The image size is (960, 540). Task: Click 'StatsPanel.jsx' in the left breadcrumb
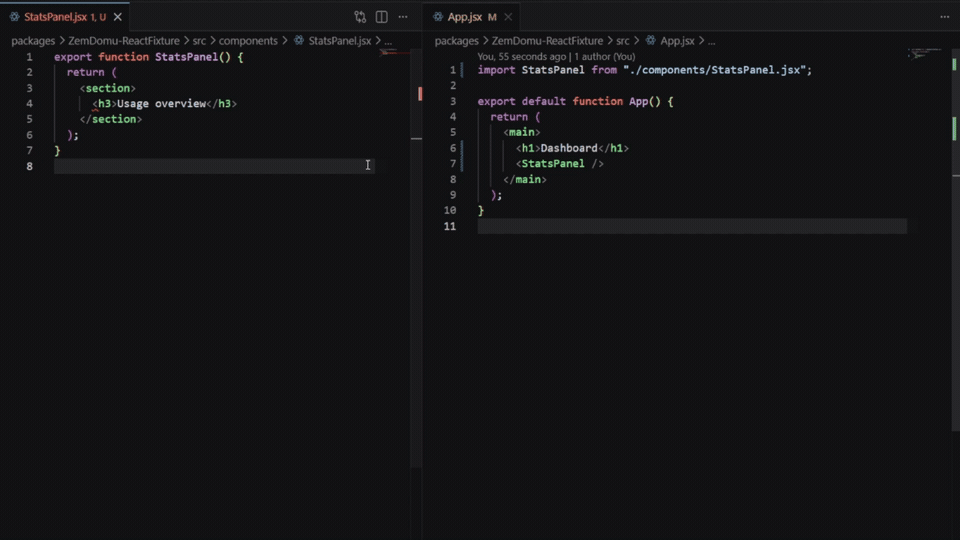point(340,41)
